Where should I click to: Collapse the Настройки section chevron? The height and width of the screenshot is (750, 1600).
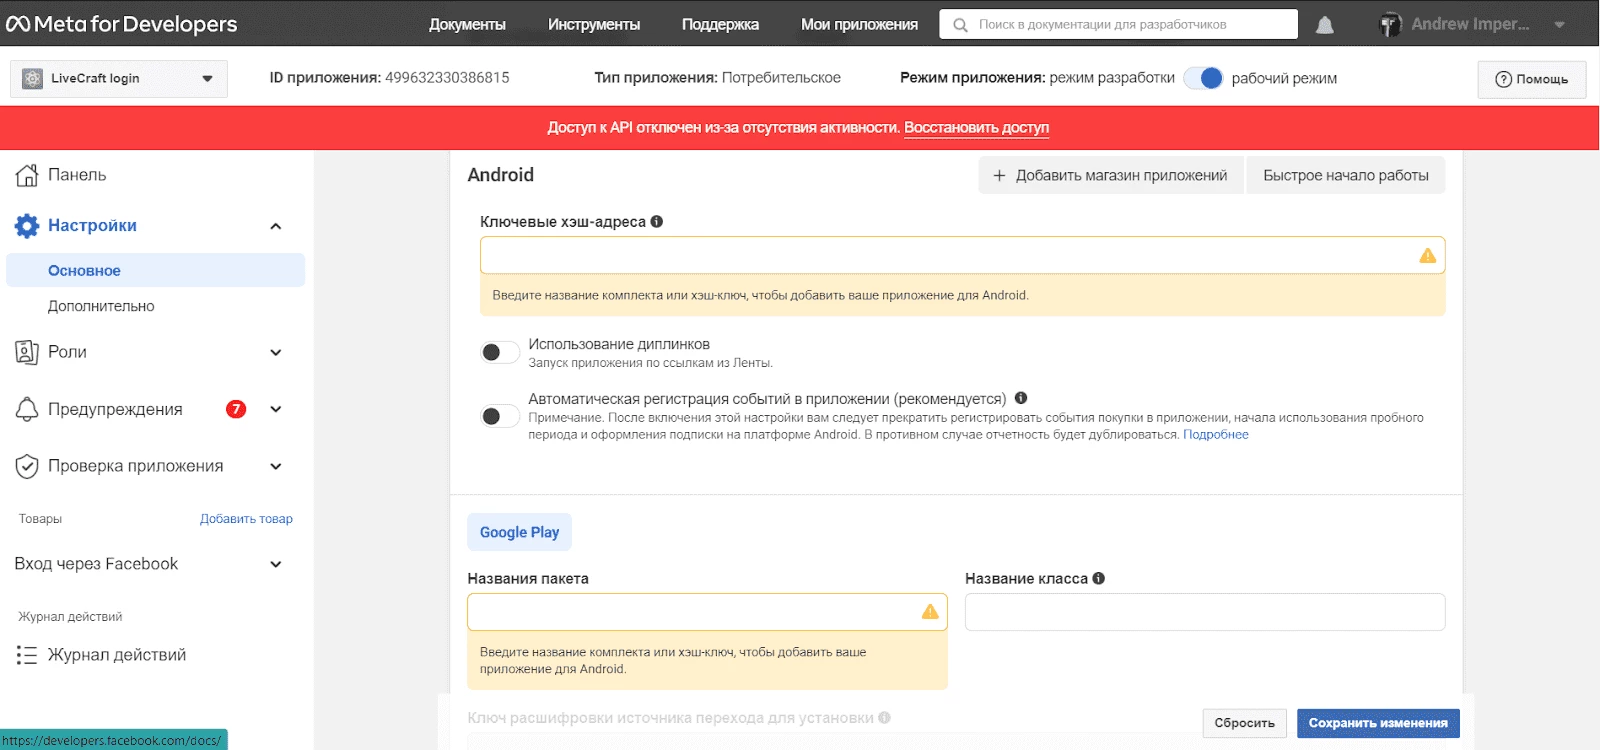pos(276,226)
